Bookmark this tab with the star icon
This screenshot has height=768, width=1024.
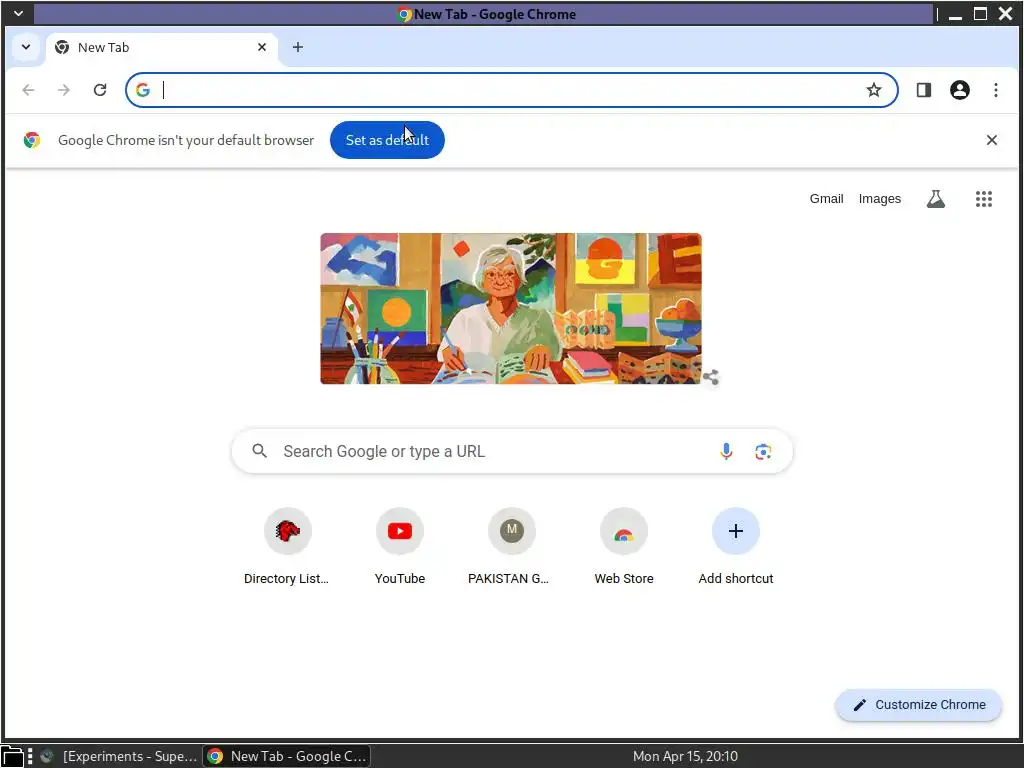point(874,90)
